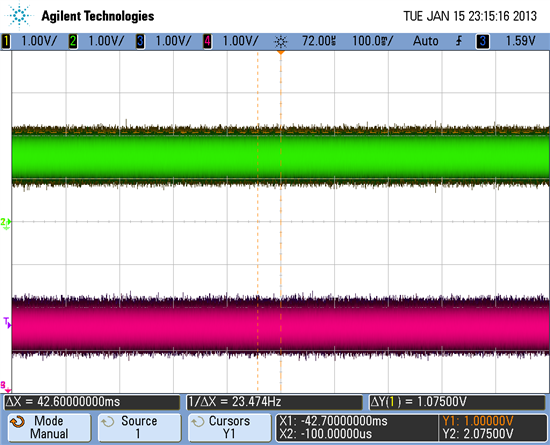Click the 100.0ms time-per-division setting

(x=373, y=41)
